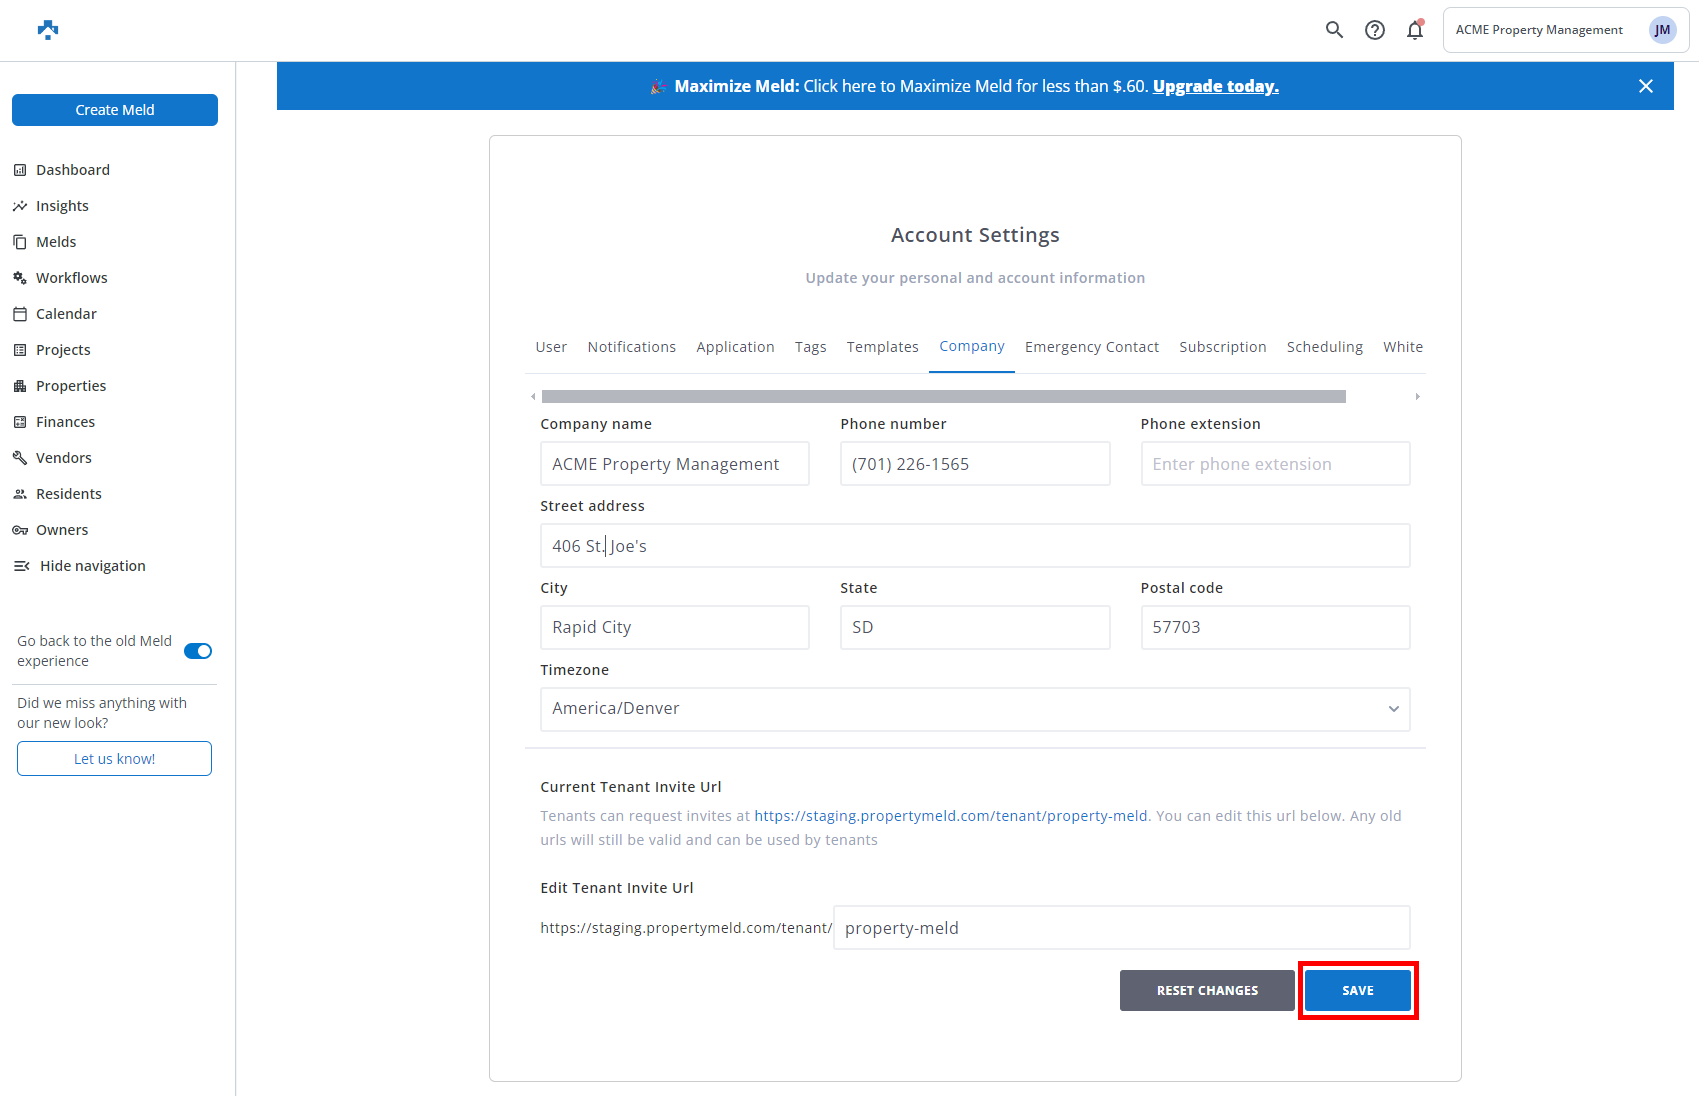
Task: Click the Vendors wrench icon in sidebar
Action: tap(20, 458)
